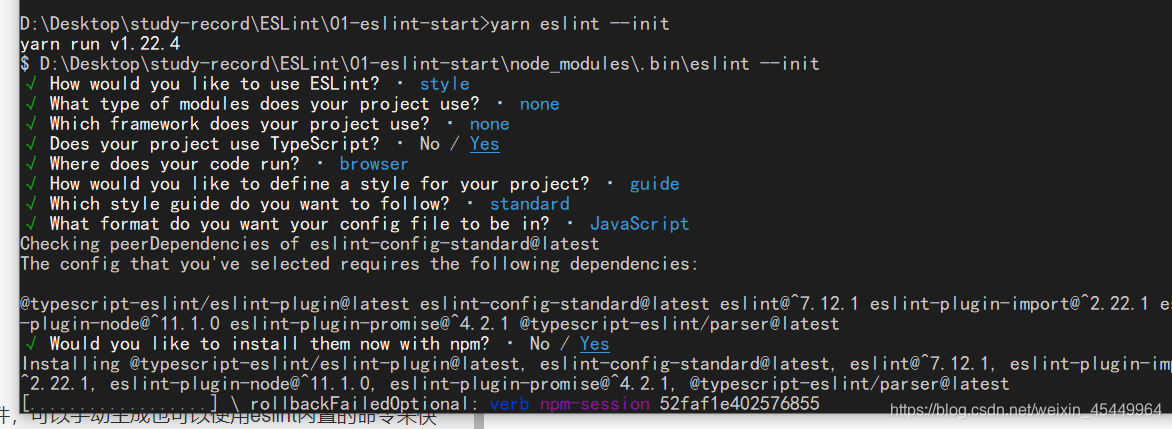Click 'Where does your code run?' prompt
This screenshot has height=429, width=1172.
pos(173,164)
